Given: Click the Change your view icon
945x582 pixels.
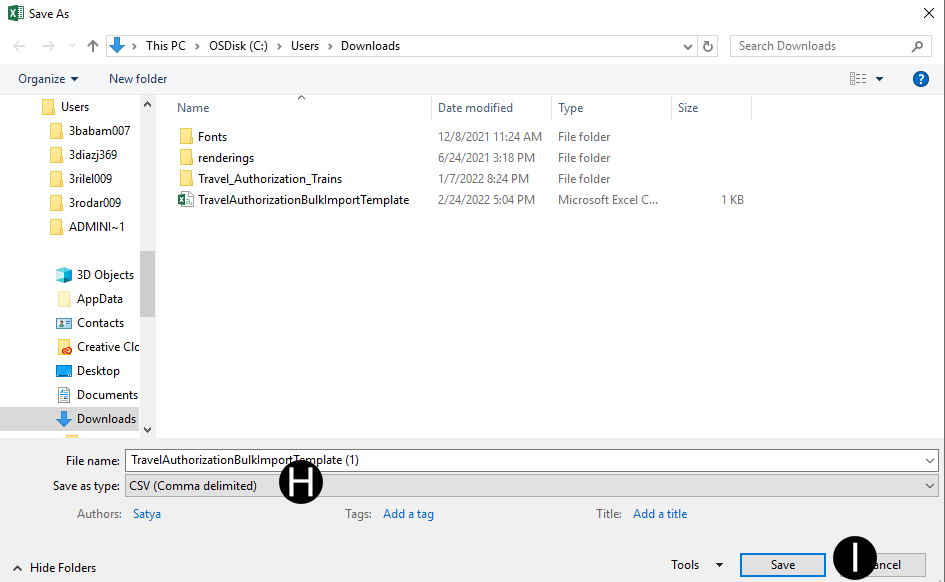Looking at the screenshot, I should click(858, 79).
